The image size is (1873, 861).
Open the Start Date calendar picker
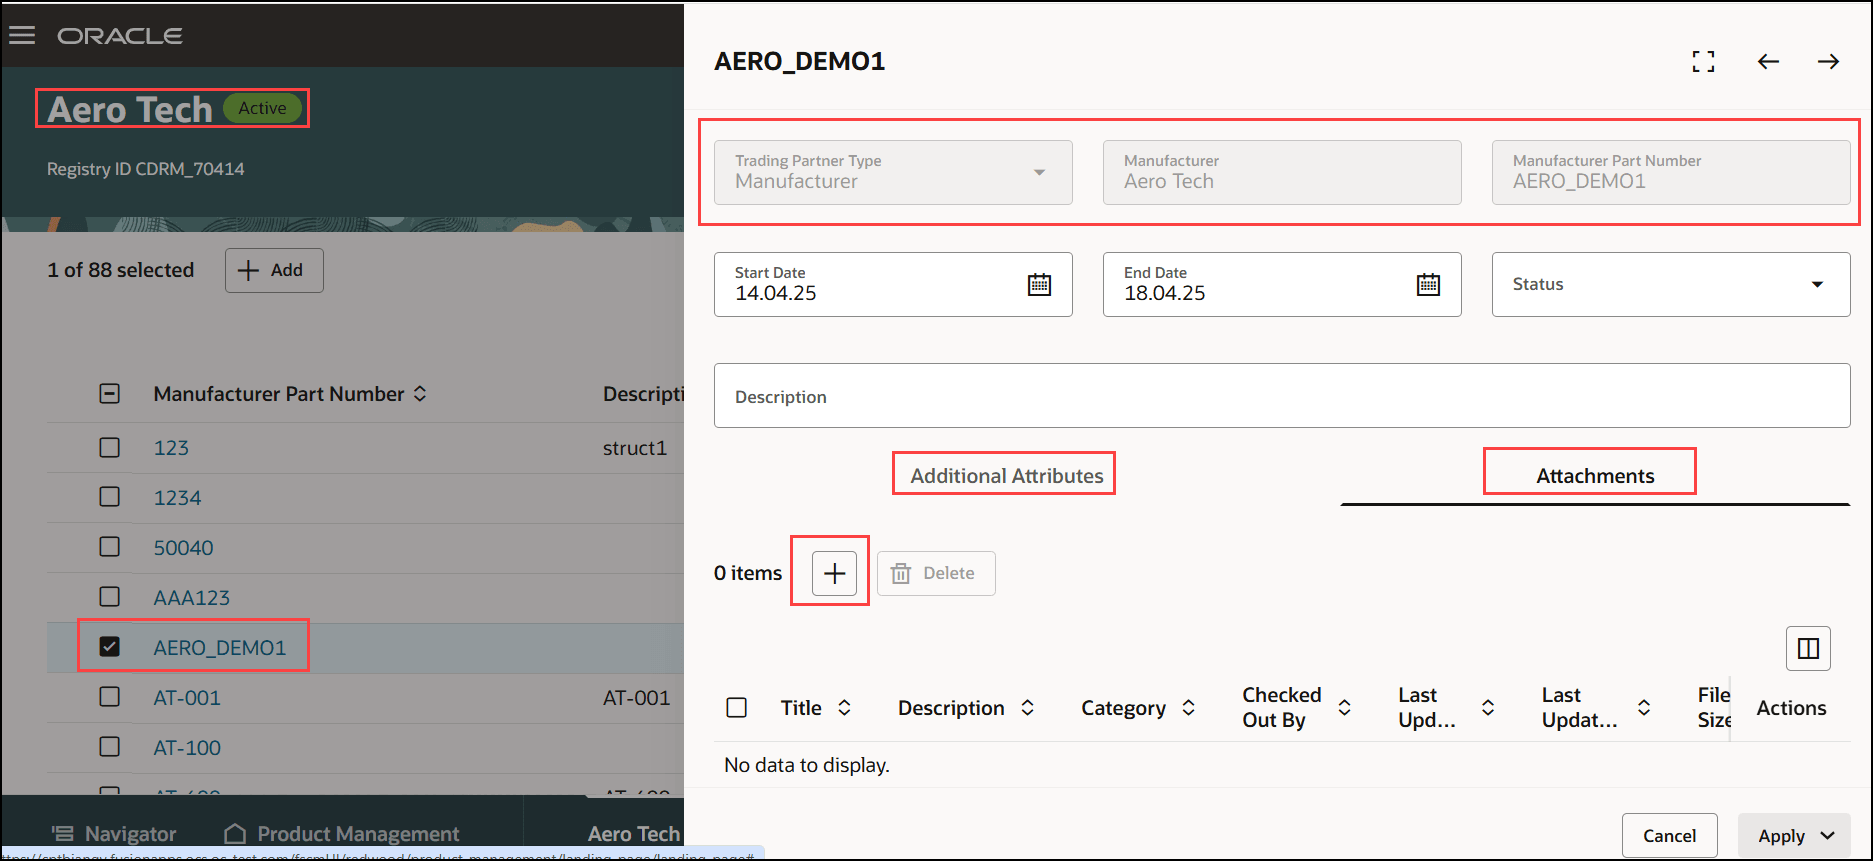[x=1039, y=284]
